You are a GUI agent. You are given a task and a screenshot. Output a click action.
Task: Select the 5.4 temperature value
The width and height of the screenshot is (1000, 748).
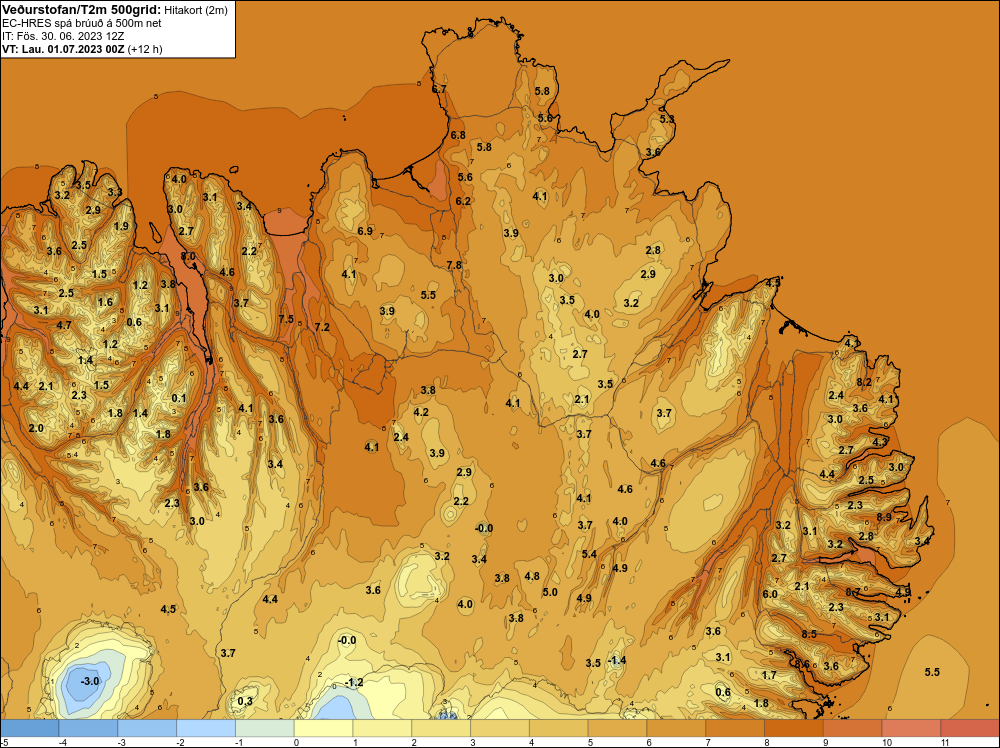click(x=589, y=554)
